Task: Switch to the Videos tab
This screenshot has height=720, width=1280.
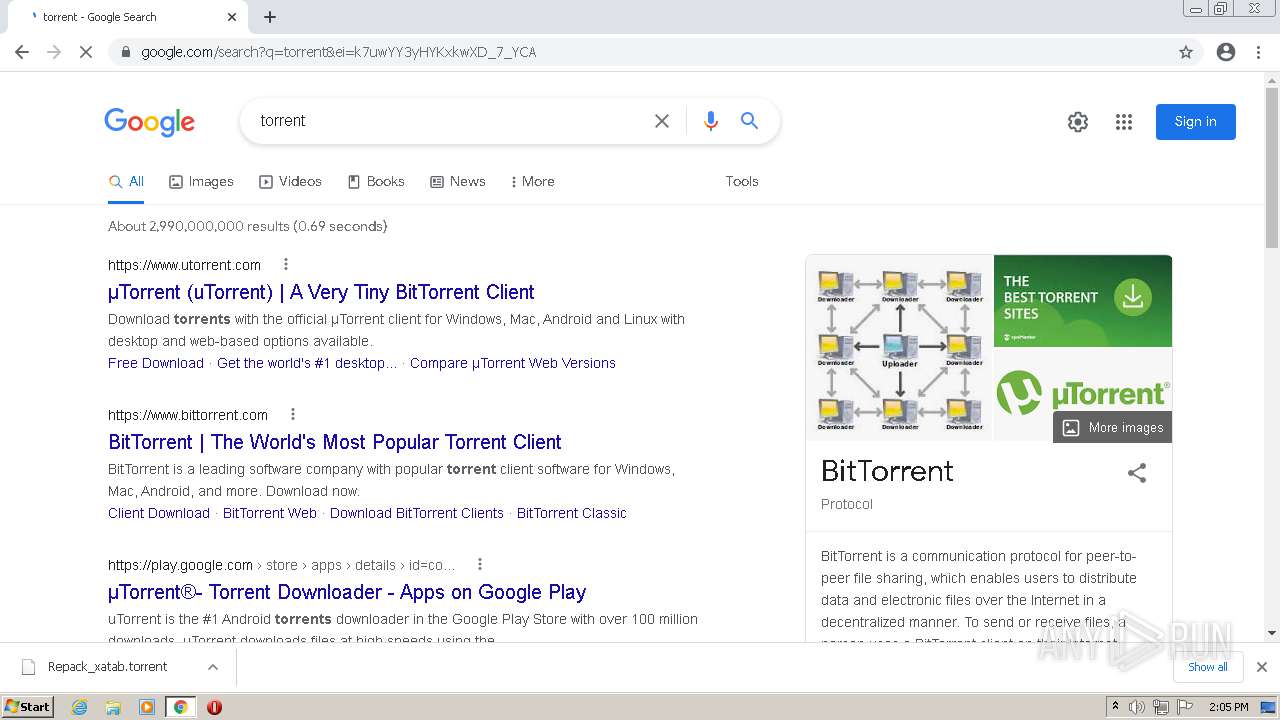Action: (290, 182)
